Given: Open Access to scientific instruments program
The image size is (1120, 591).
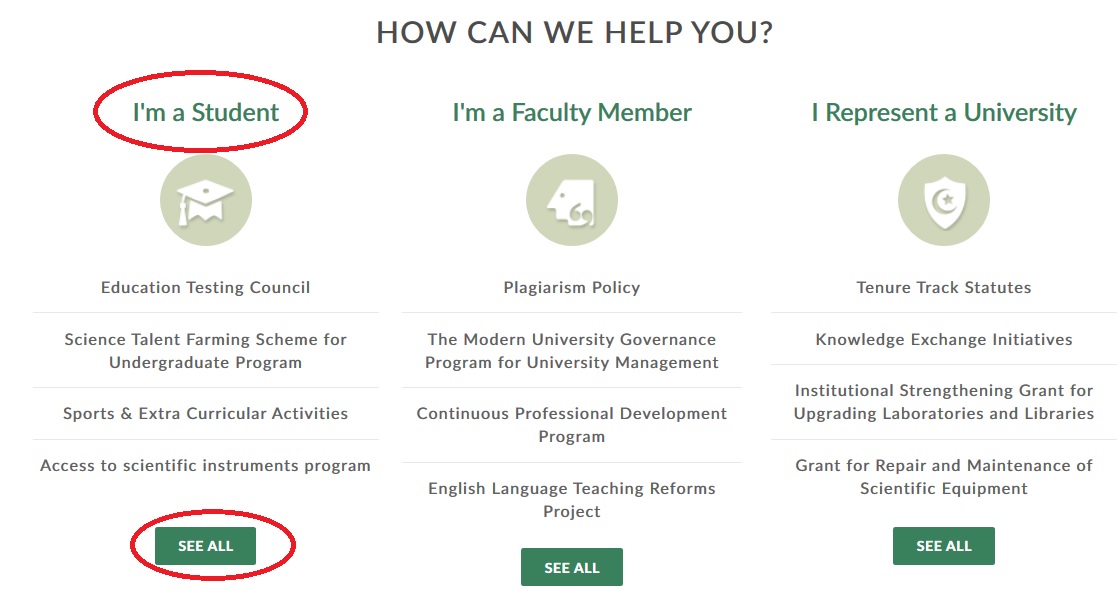Looking at the screenshot, I should 205,465.
